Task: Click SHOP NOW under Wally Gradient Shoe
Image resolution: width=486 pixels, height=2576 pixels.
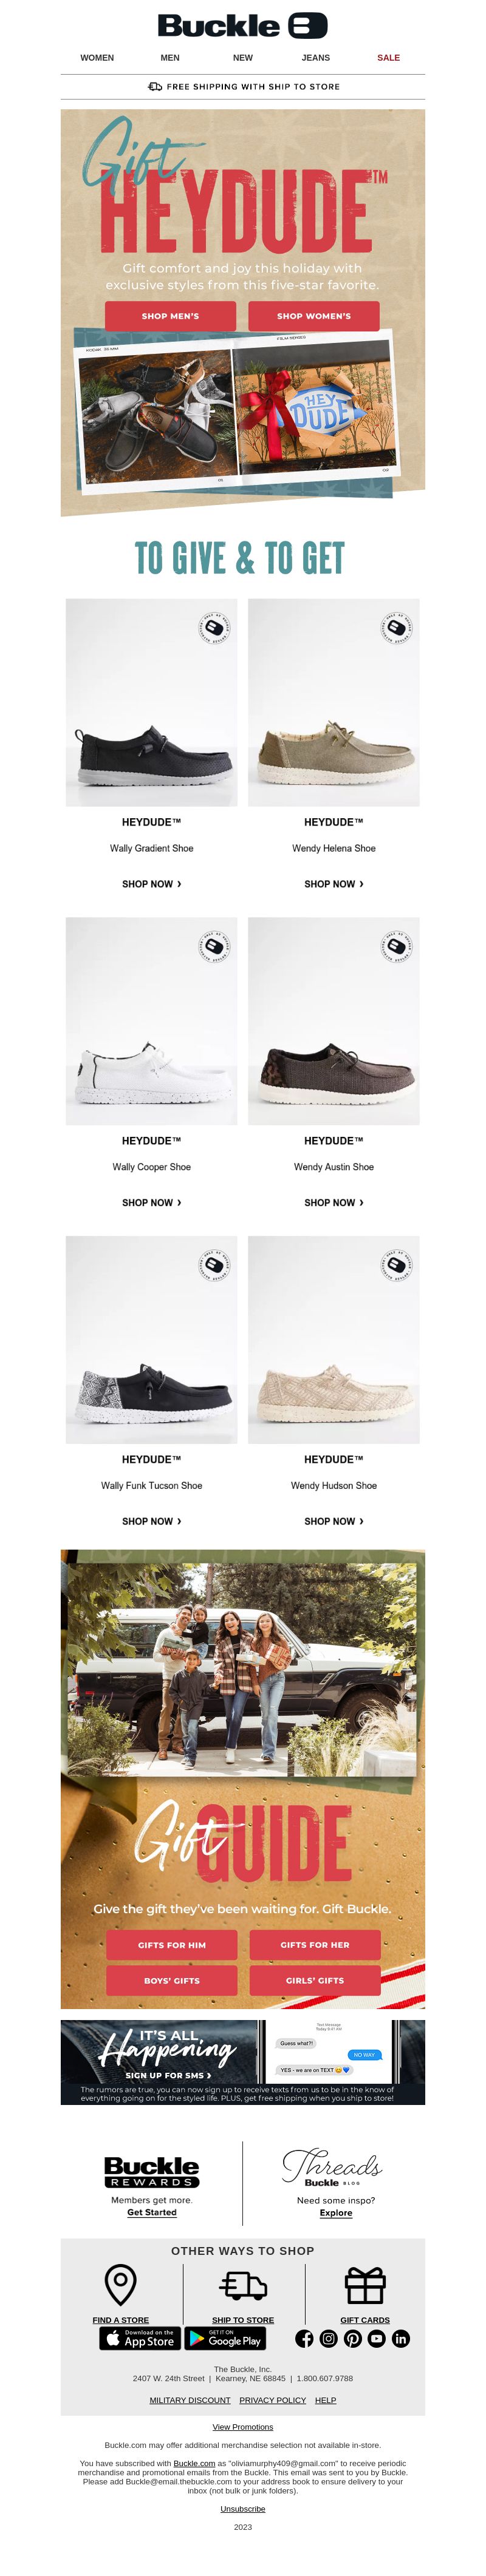Action: tap(152, 884)
